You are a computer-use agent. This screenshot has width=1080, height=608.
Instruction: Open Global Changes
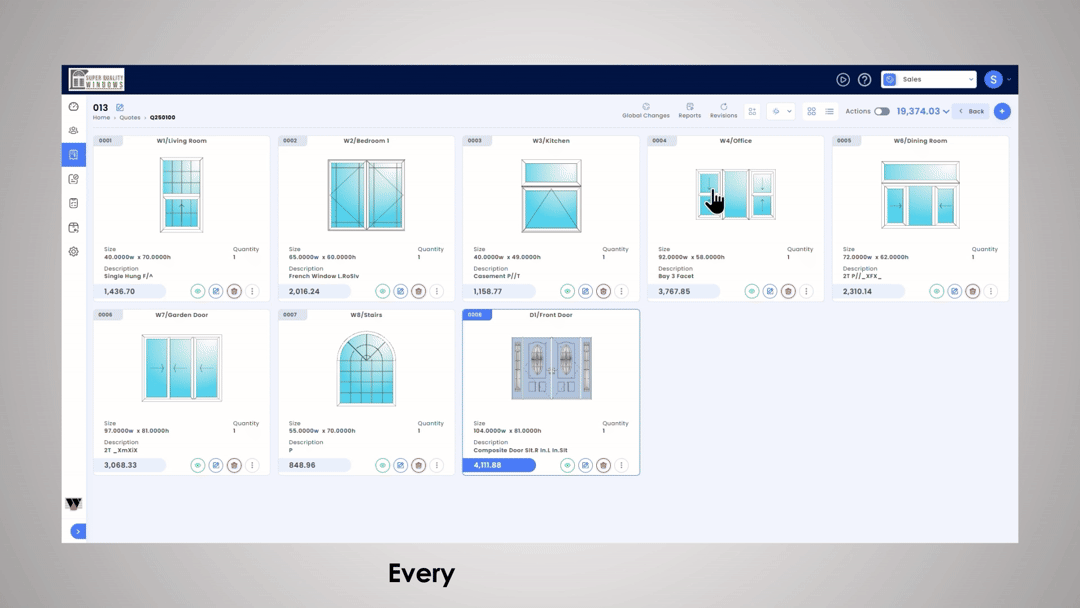pos(645,111)
